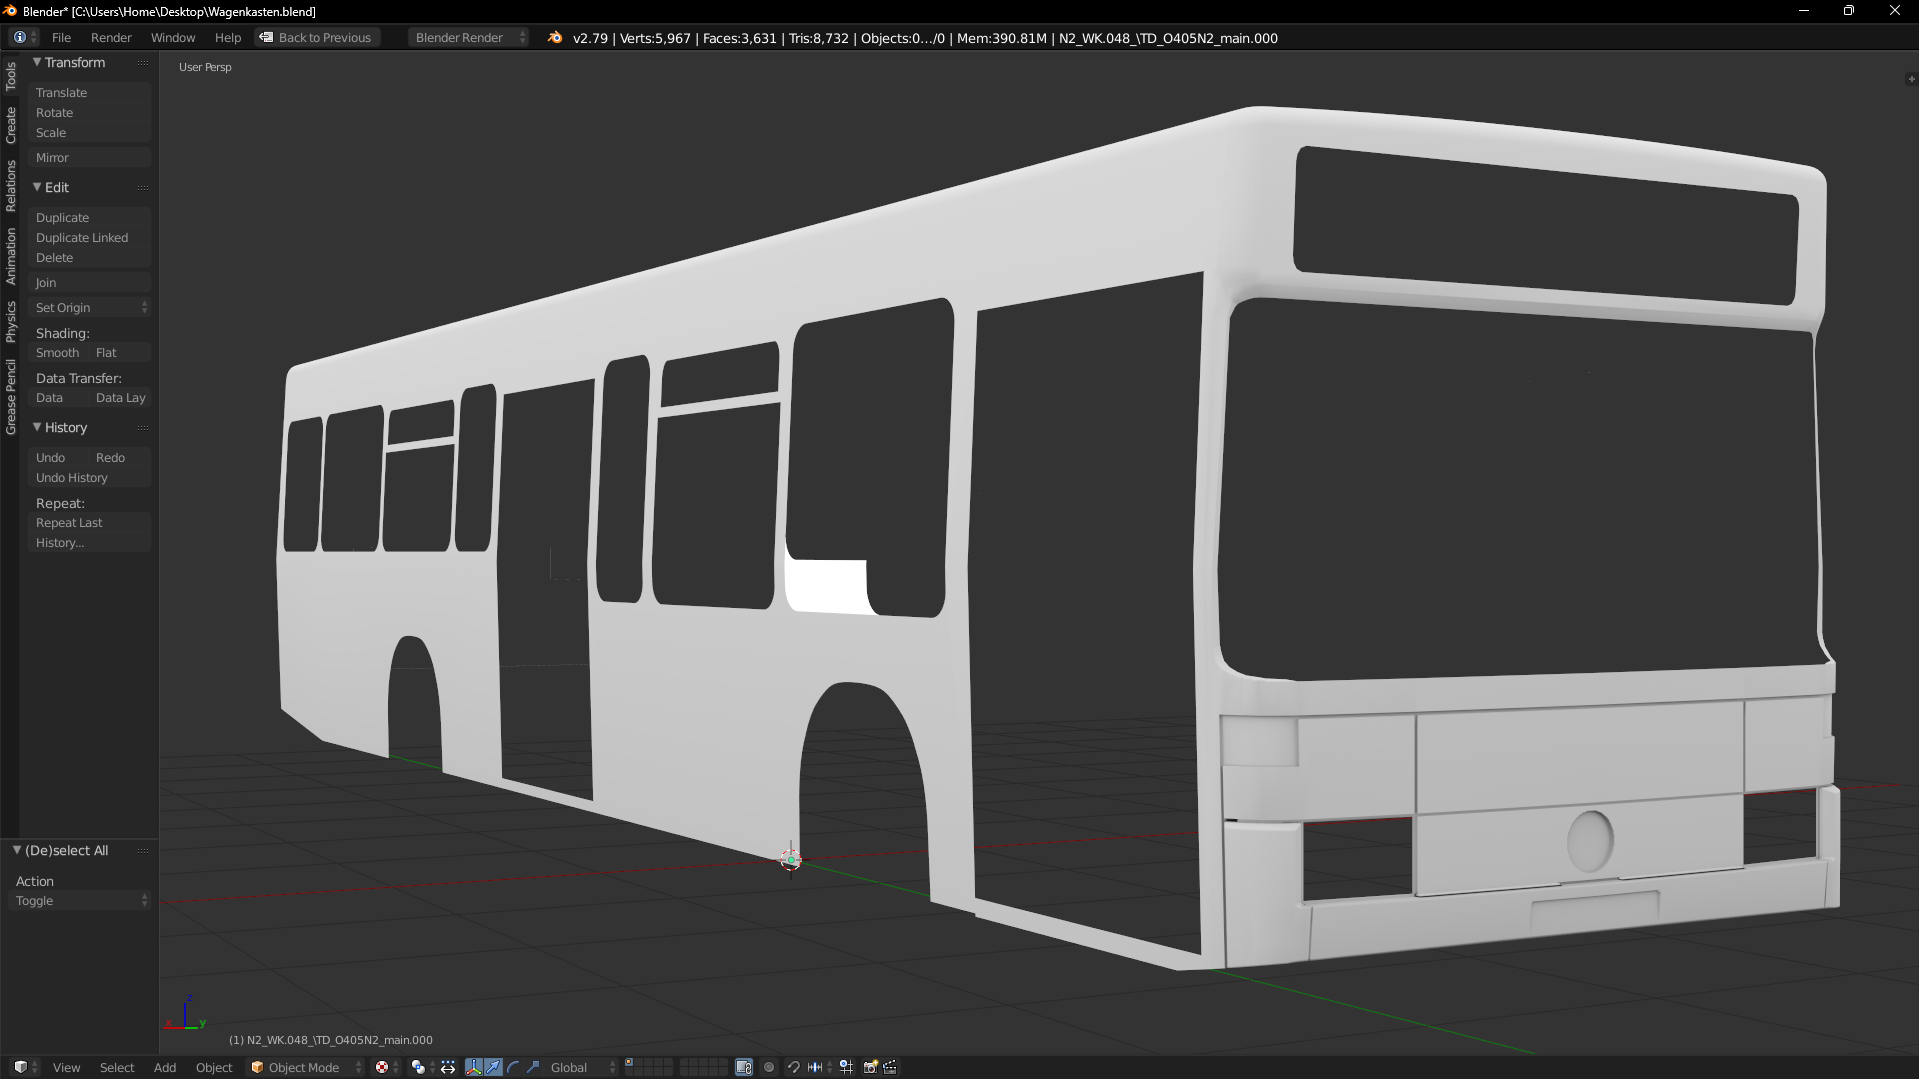The image size is (1919, 1079).
Task: Open the Object Mode dropdown
Action: coord(305,1067)
